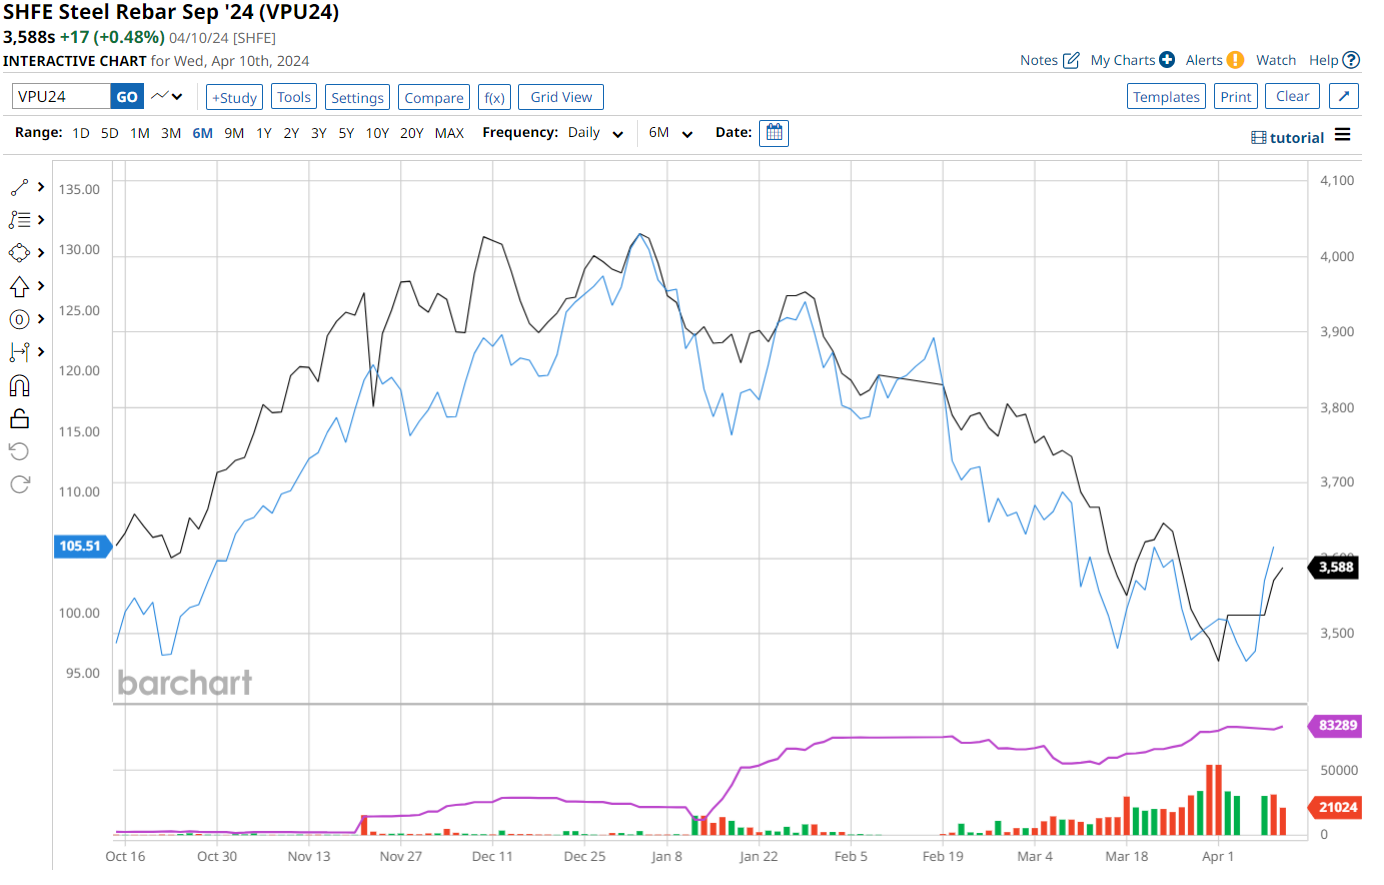Set range to 3M

[171, 133]
